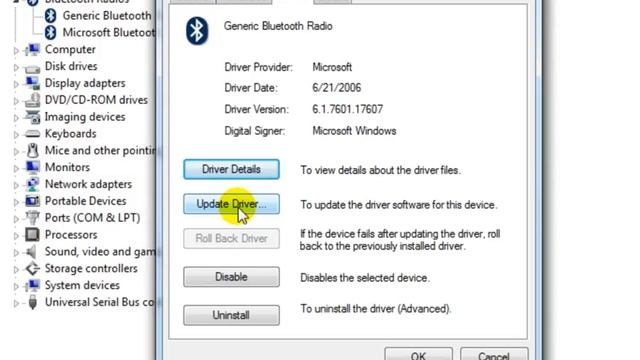Click the 'Generic Bluetooth Radio' dialog heading
The image size is (640, 360).
[278, 26]
